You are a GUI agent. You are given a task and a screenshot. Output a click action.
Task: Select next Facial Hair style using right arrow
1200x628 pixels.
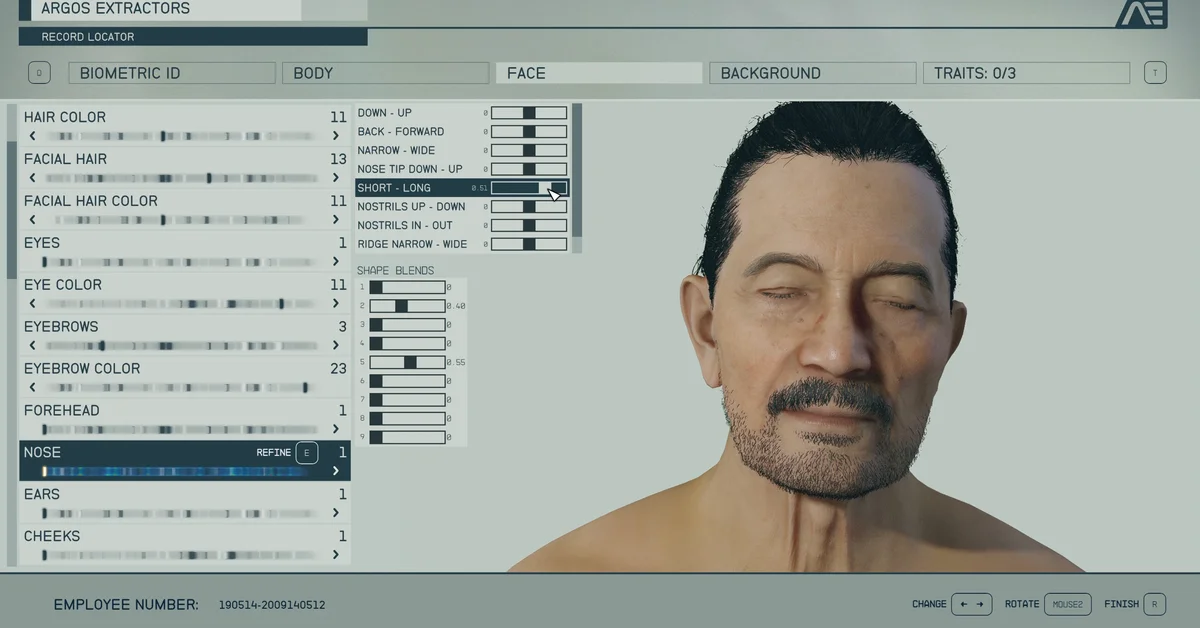pos(336,178)
